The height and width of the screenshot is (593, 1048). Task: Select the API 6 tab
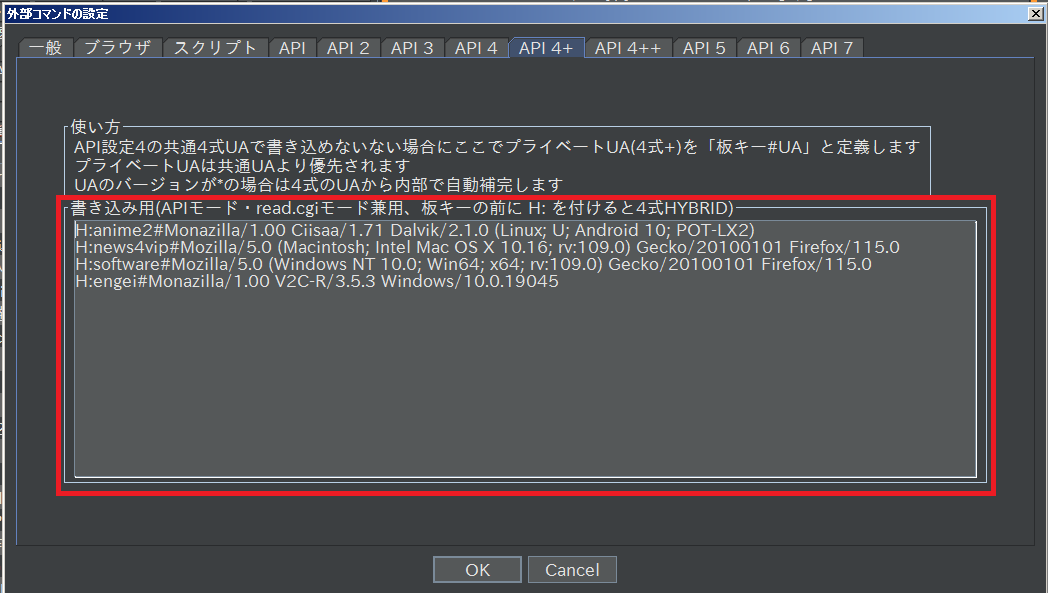pyautogui.click(x=768, y=48)
